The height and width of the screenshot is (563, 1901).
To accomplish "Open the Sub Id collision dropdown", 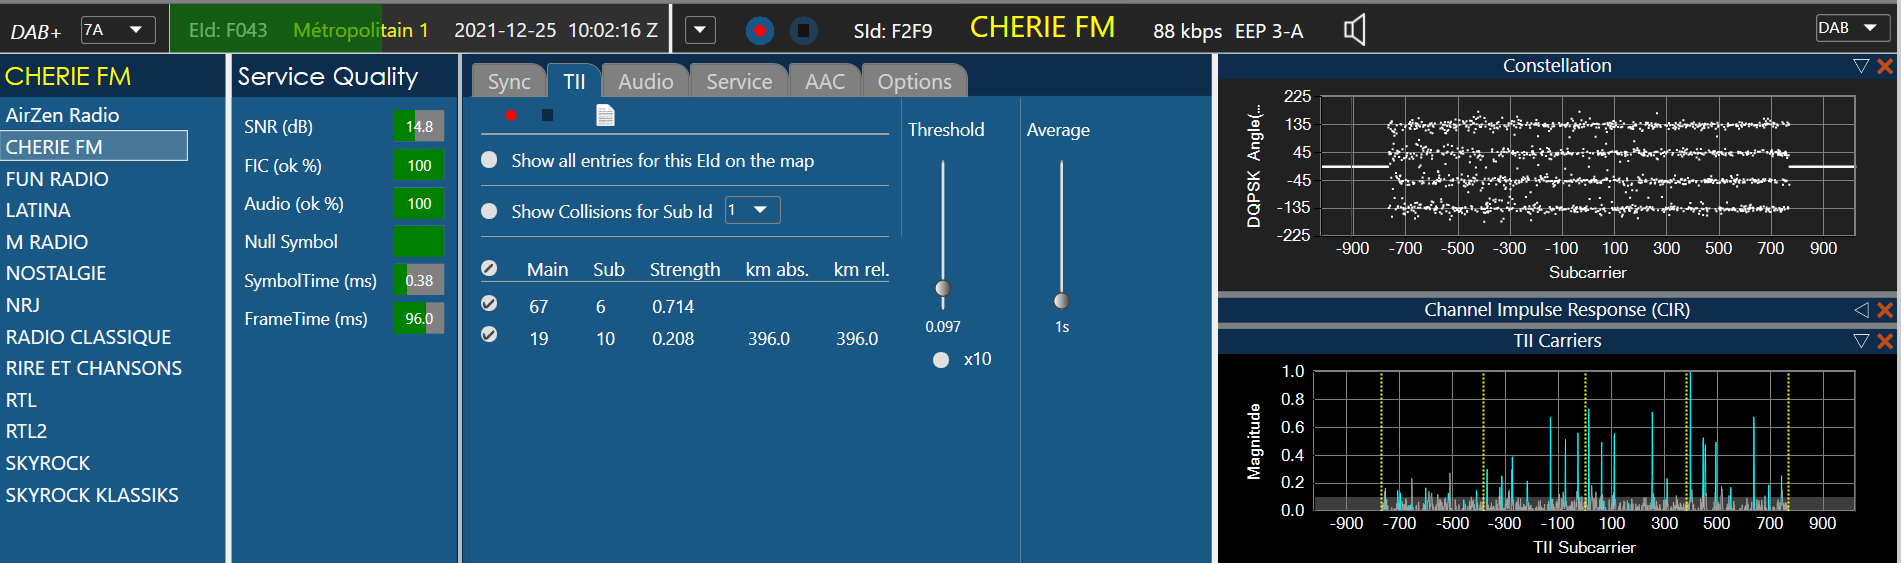I will [x=753, y=210].
